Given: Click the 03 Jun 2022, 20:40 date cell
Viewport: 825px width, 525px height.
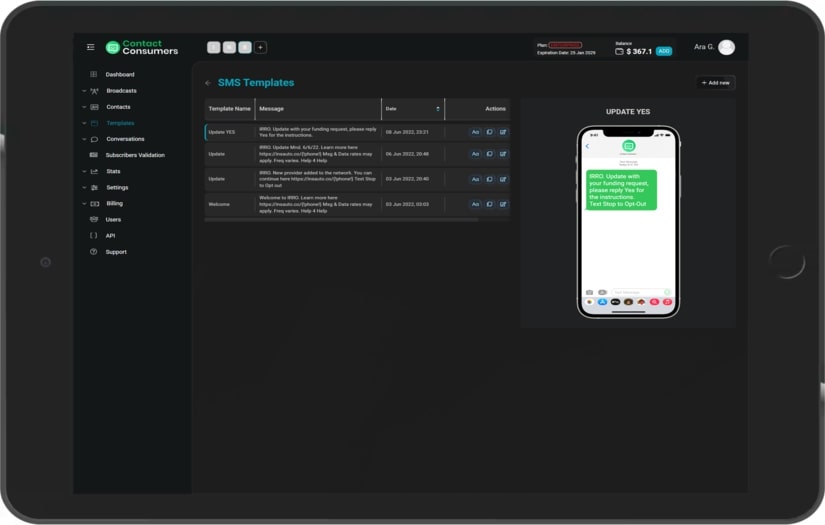Looking at the screenshot, I should 407,179.
